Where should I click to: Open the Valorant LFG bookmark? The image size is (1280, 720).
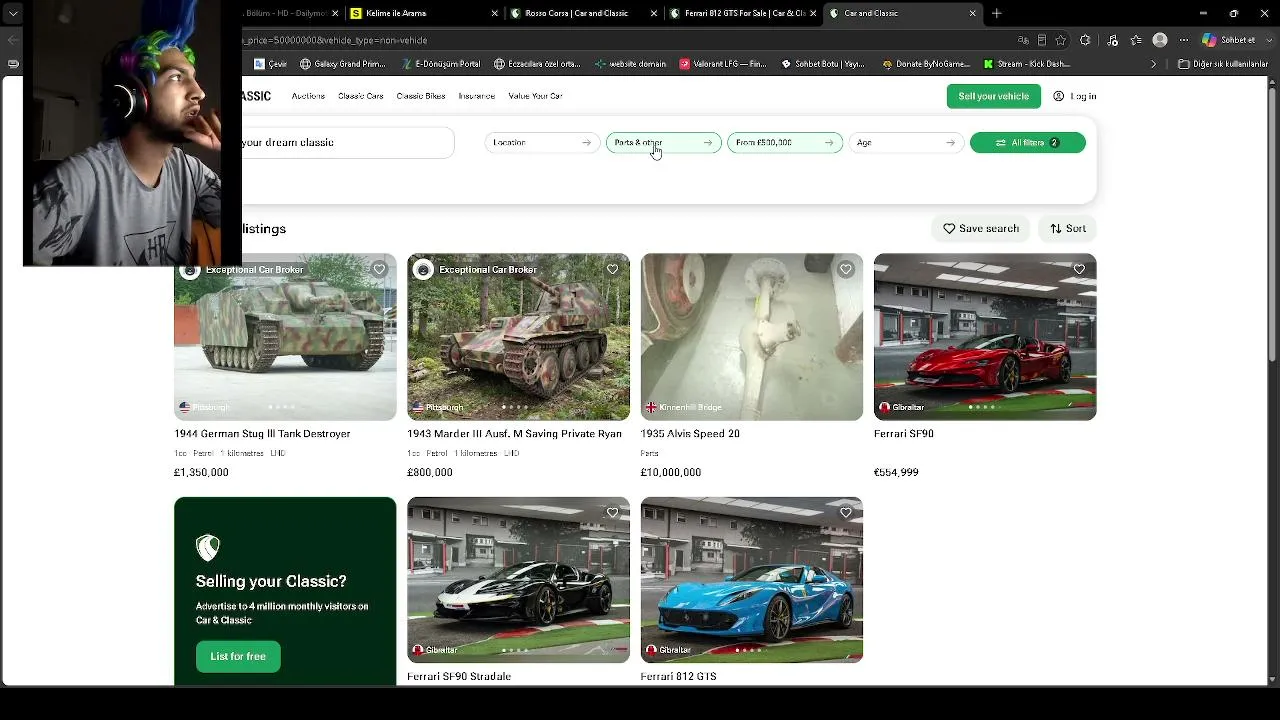coord(722,64)
